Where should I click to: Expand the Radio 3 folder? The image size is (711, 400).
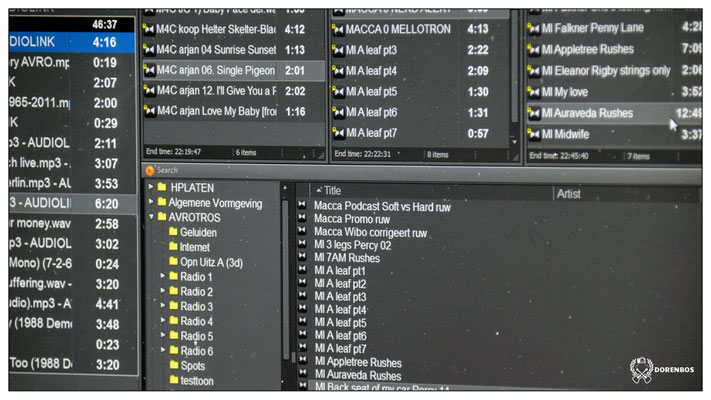tap(162, 305)
